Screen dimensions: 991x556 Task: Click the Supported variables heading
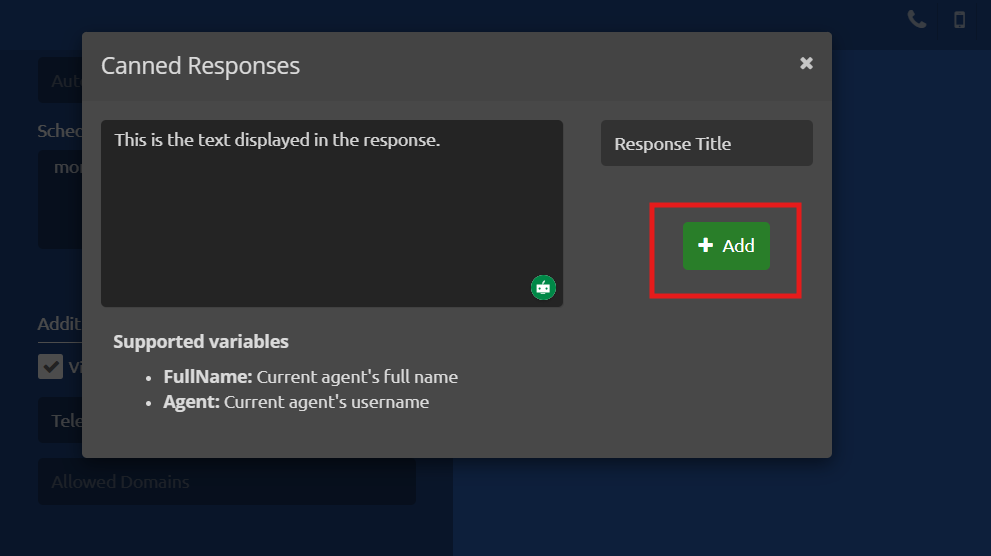201,342
